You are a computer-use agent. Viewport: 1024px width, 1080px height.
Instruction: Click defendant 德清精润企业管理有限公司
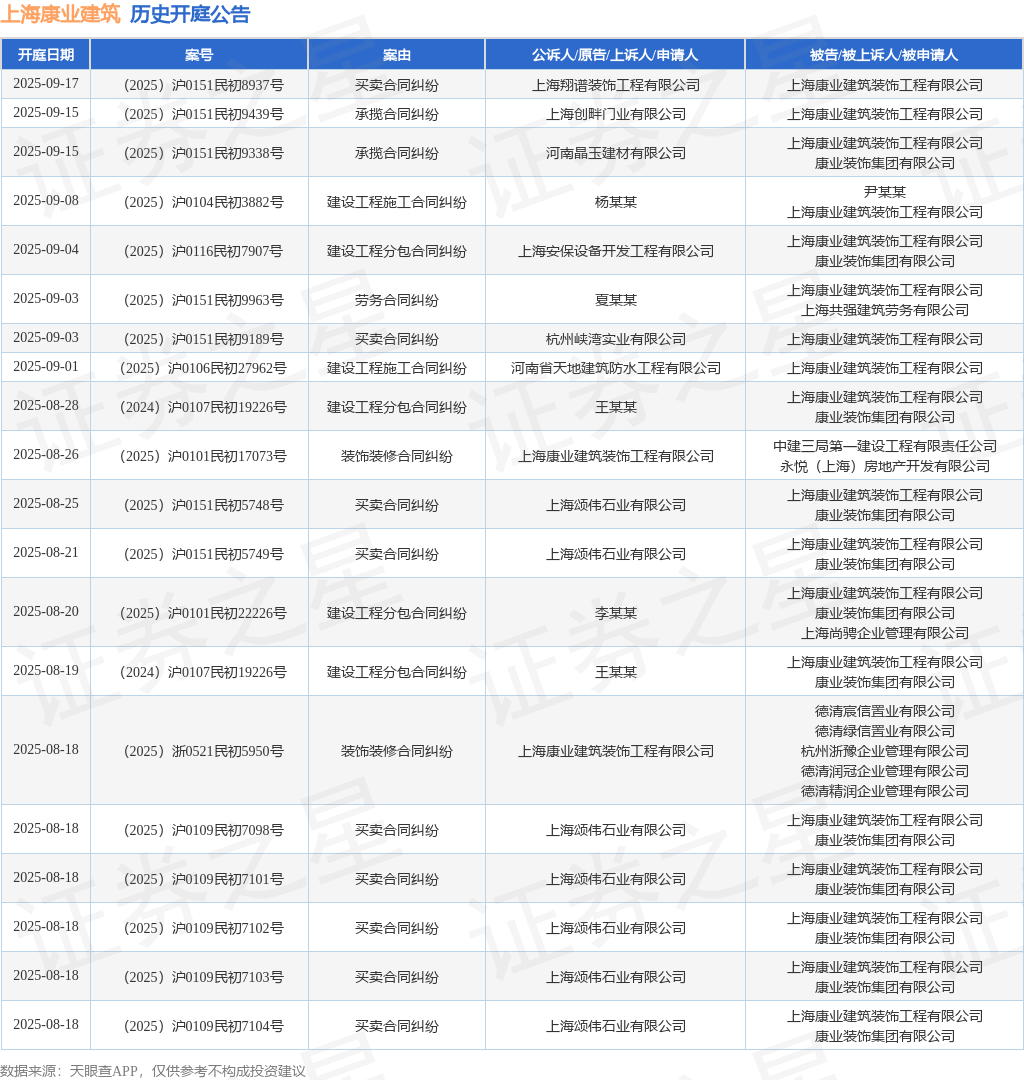(885, 791)
